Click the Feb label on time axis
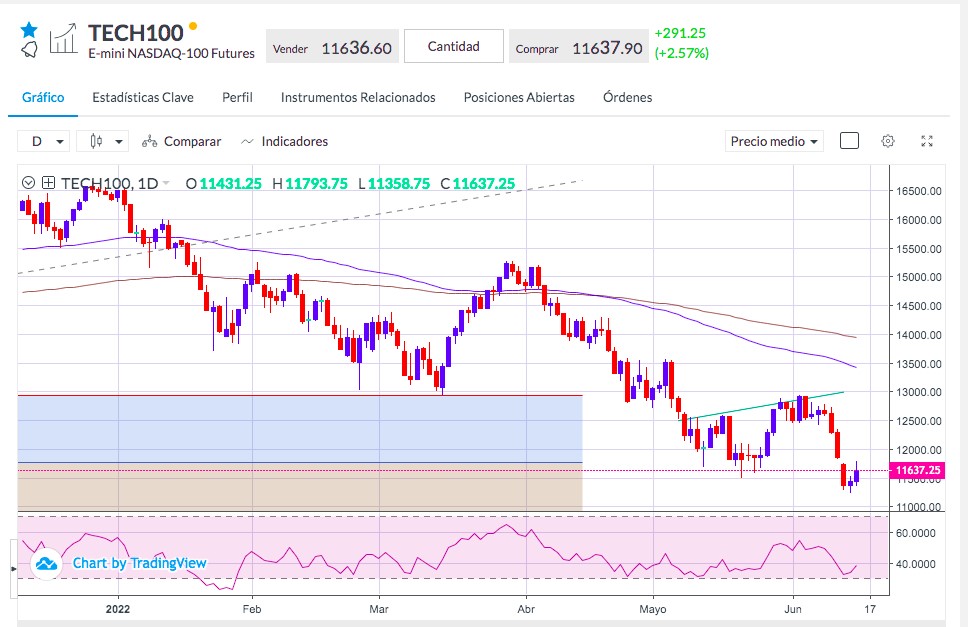Viewport: 968px width, 627px height. (x=252, y=609)
